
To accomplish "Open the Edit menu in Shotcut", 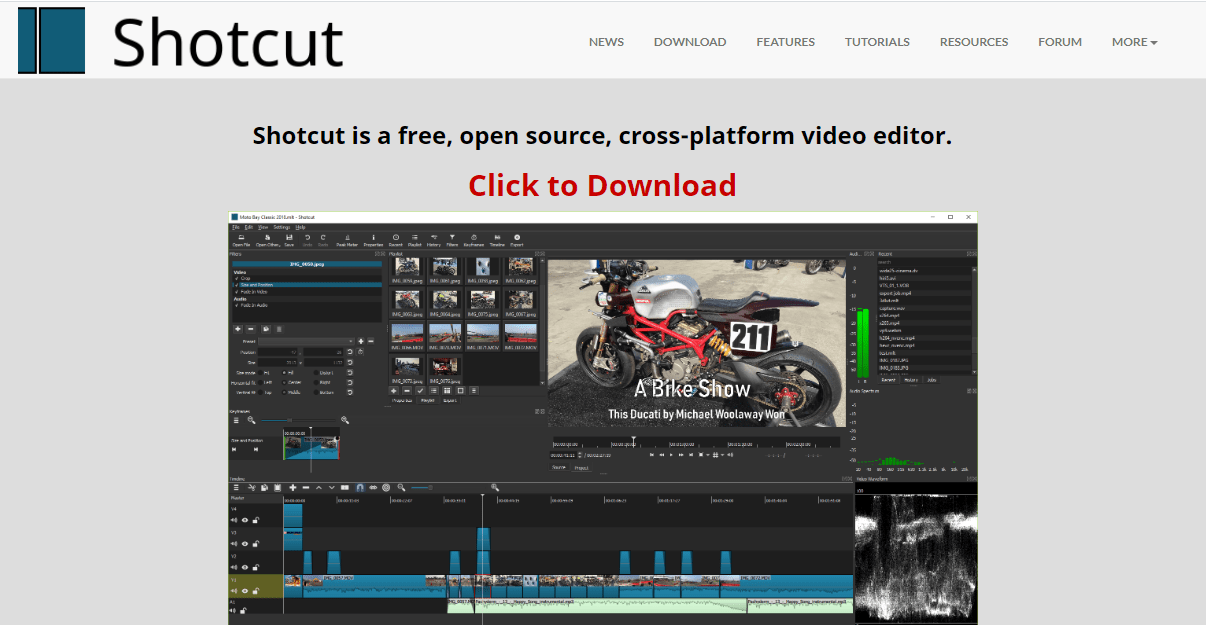I will [248, 227].
